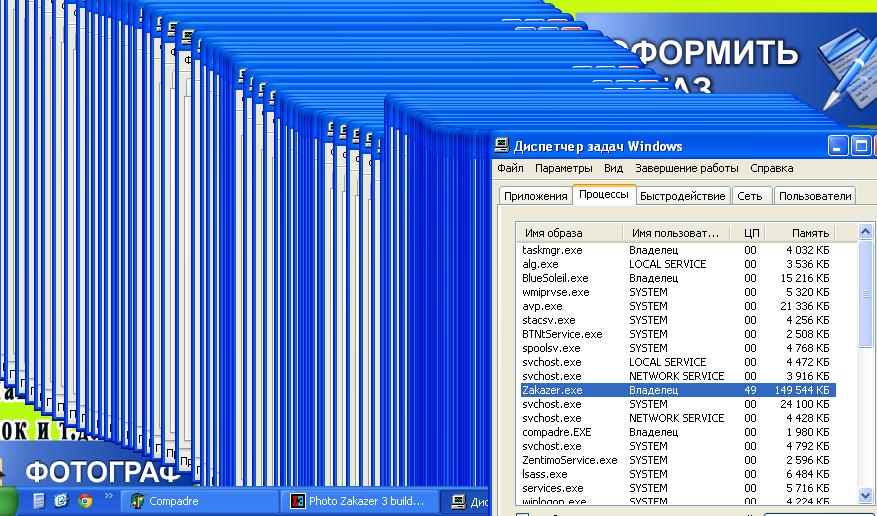Select the wmiprvse.exe process
877x516 pixels.
coord(678,292)
